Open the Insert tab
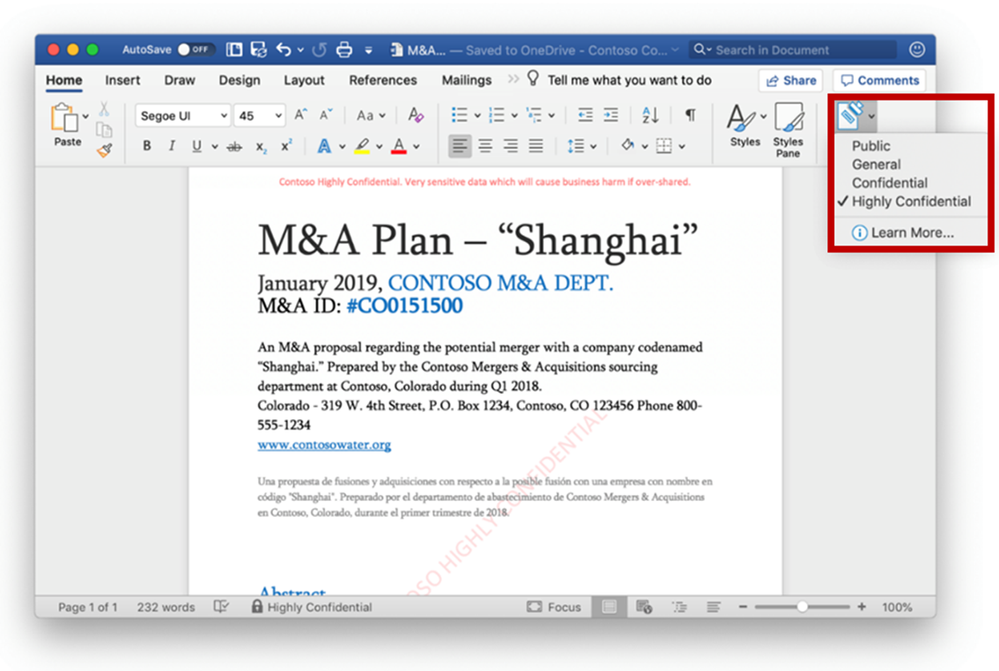 click(122, 80)
